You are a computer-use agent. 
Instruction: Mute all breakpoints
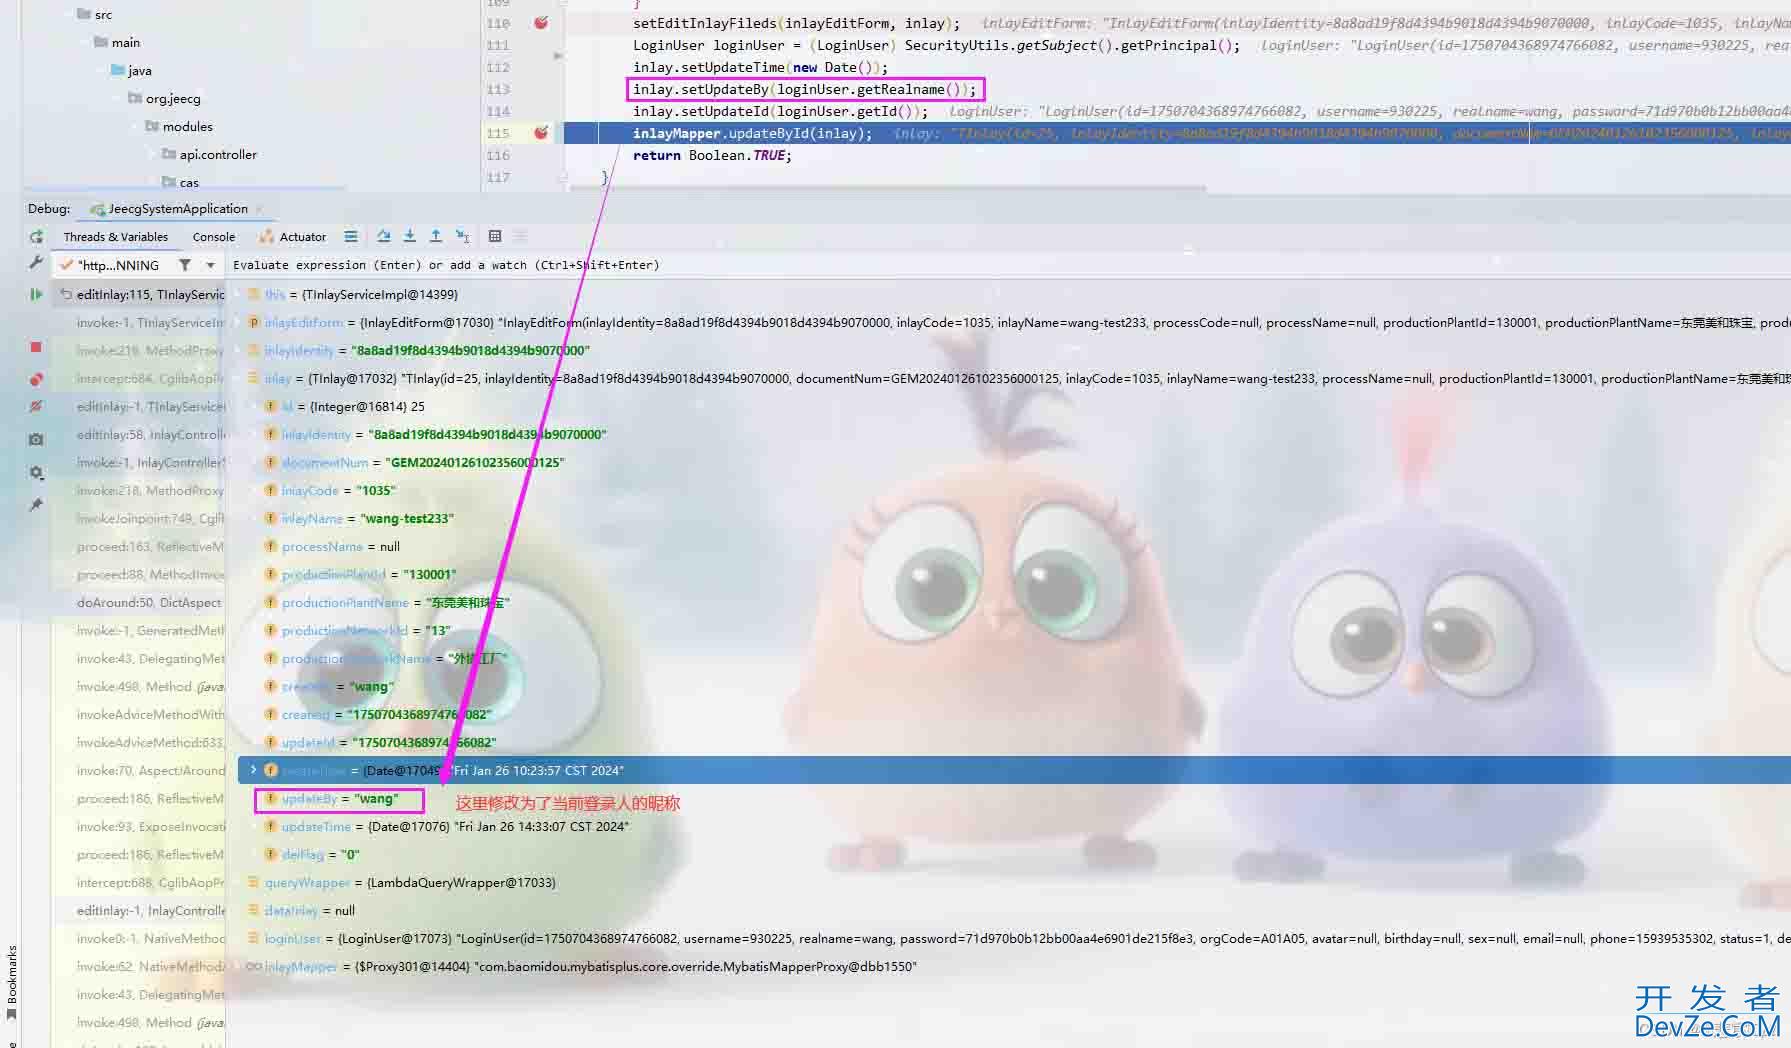coord(36,406)
